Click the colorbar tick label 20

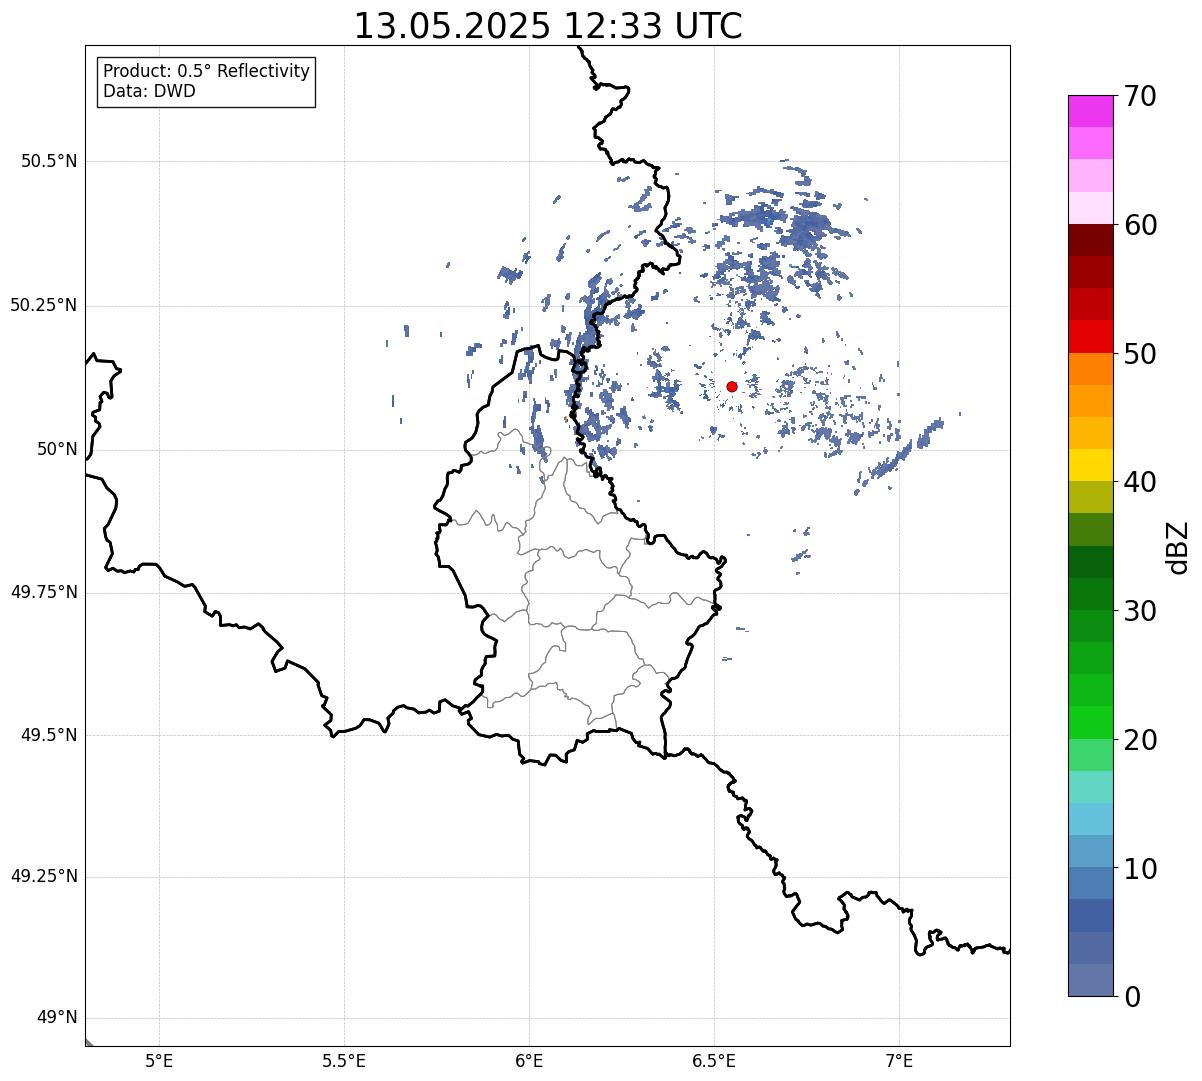1140,740
